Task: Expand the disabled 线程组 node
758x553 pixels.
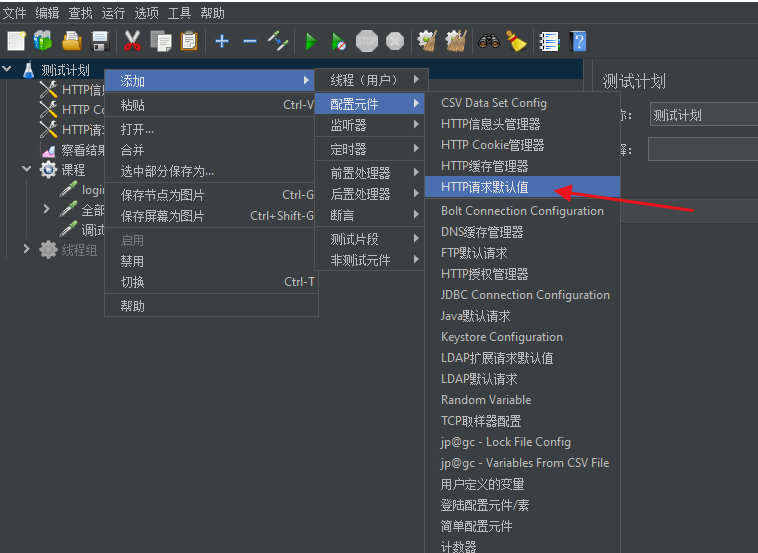Action: pos(27,249)
